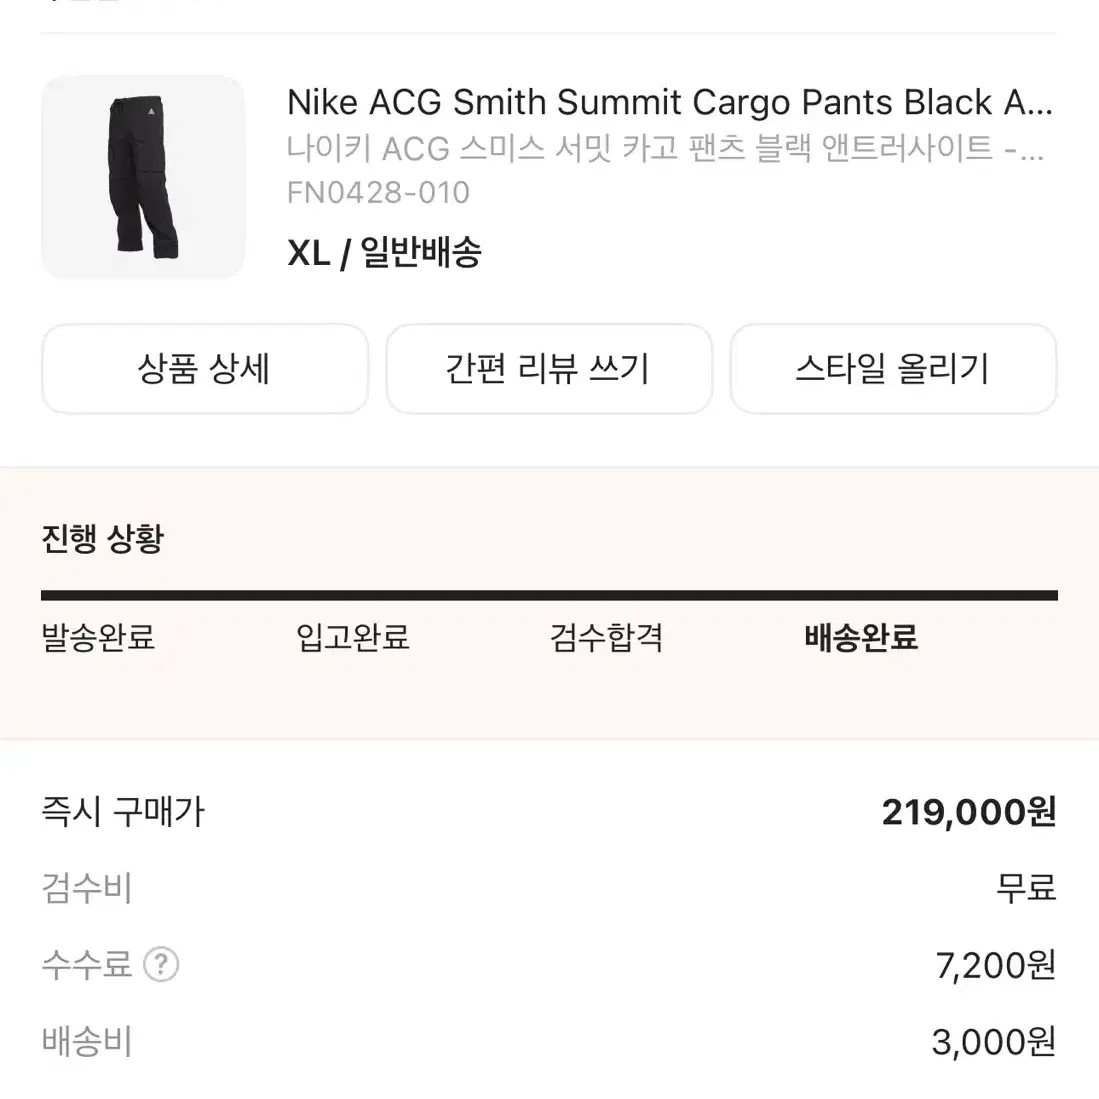This screenshot has width=1099, height=1099.
Task: Click the Nike ACG cargo pants product thumbnail
Action: (143, 176)
